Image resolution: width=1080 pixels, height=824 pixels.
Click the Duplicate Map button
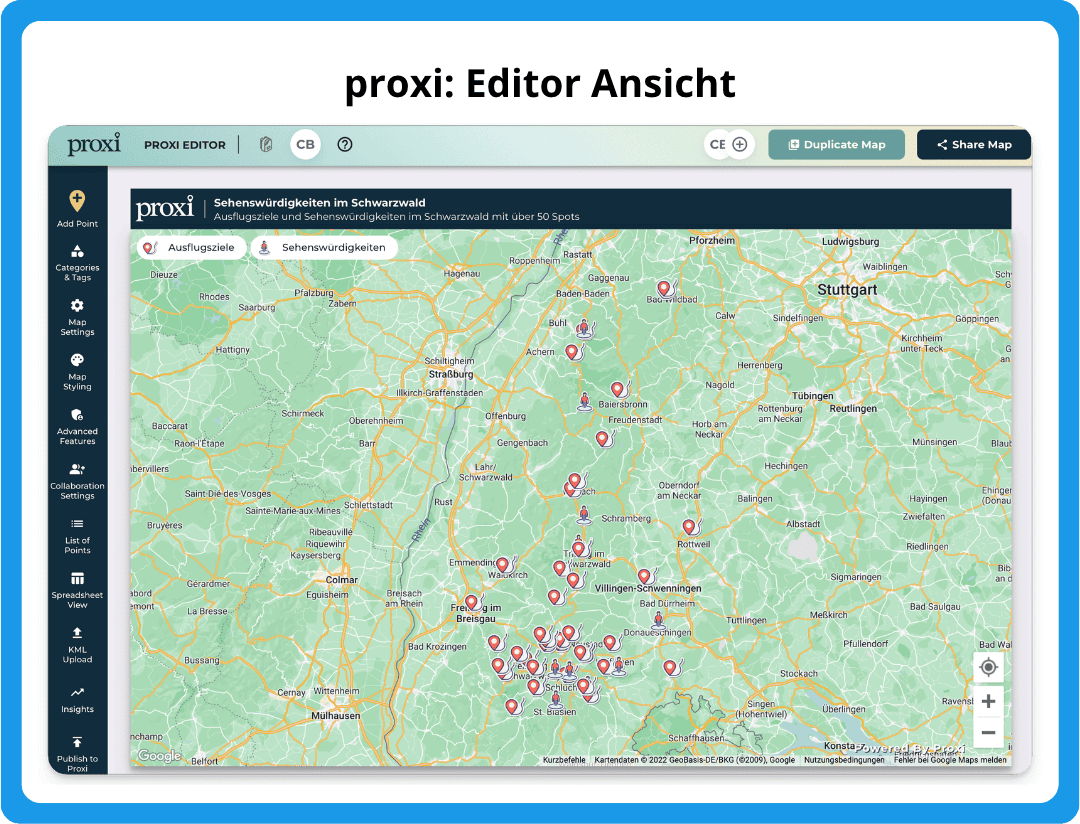(837, 145)
